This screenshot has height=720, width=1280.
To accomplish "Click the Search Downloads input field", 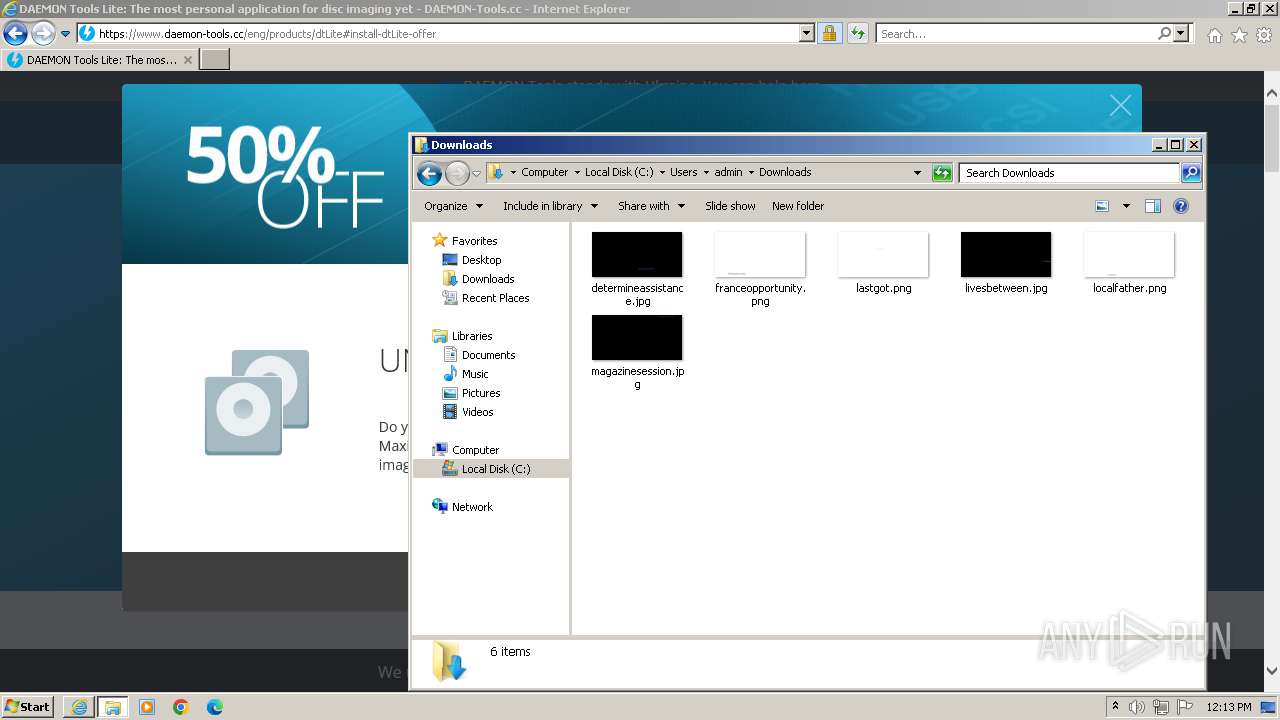I will 1069,173.
